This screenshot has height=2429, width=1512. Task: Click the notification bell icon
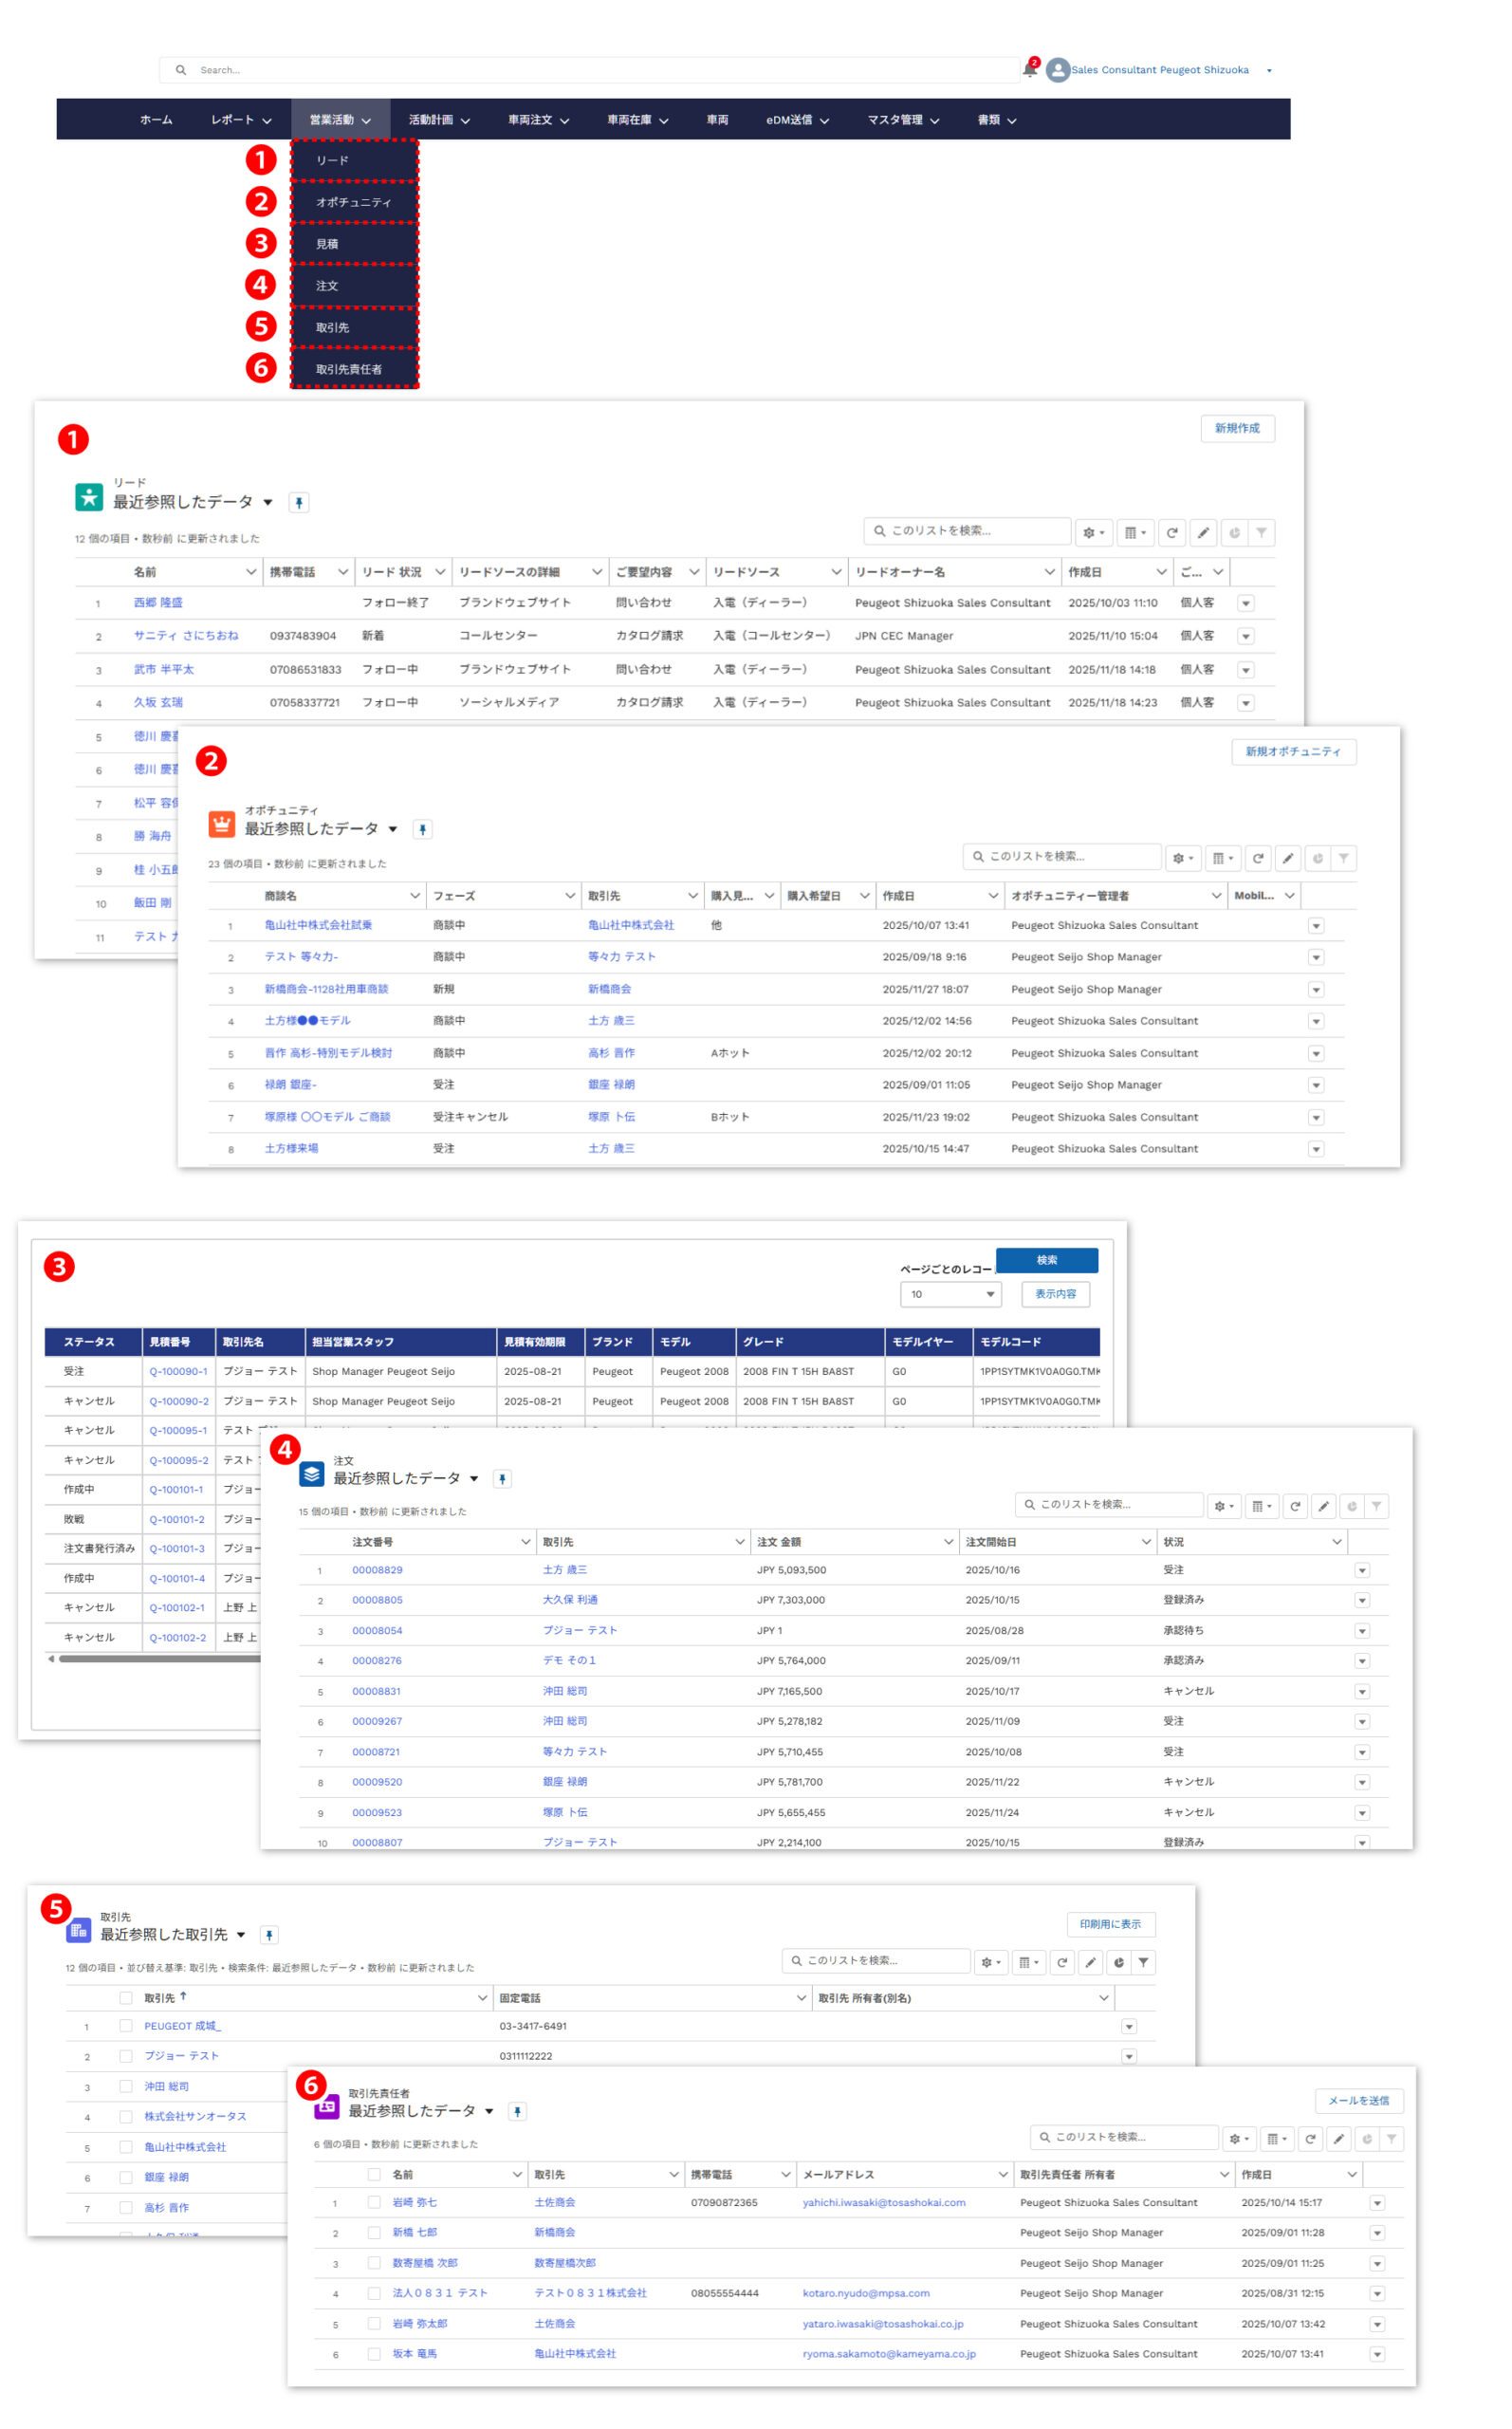tap(1029, 70)
